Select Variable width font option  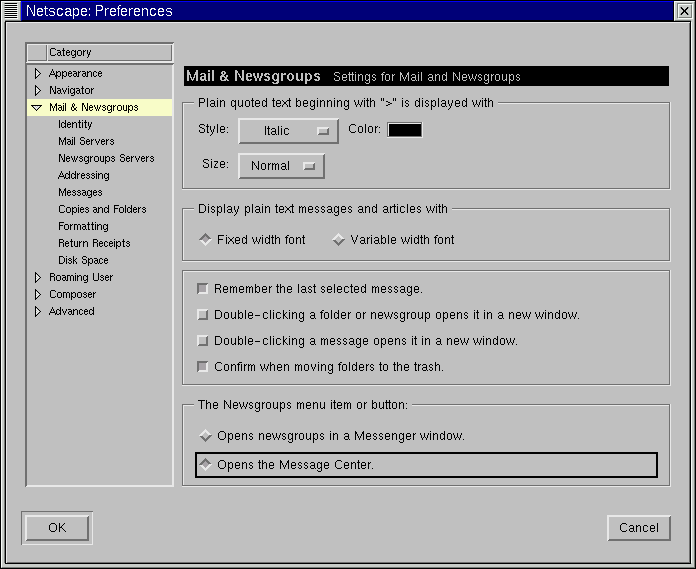pos(338,240)
